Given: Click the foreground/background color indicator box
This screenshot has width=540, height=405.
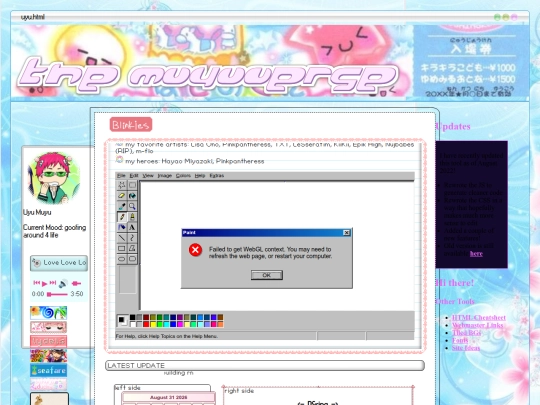Looking at the screenshot, I should (122, 321).
